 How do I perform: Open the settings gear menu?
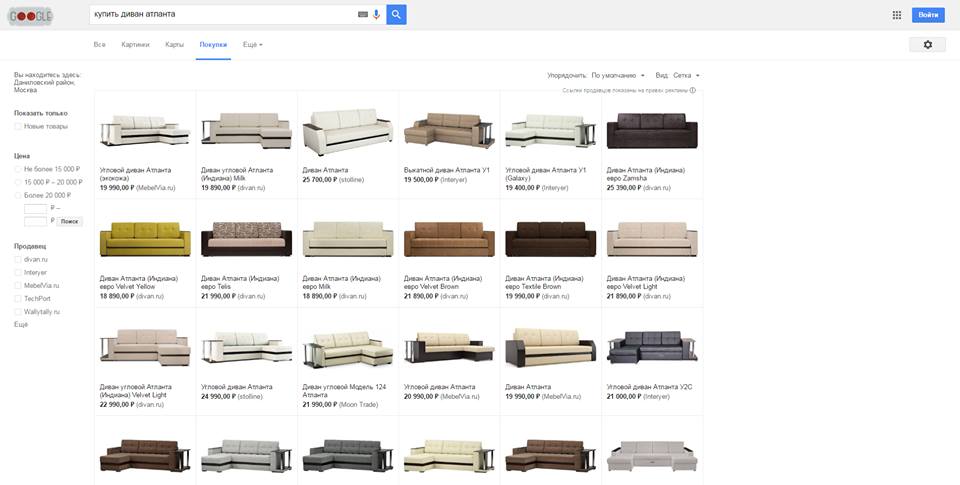pyautogui.click(x=927, y=45)
